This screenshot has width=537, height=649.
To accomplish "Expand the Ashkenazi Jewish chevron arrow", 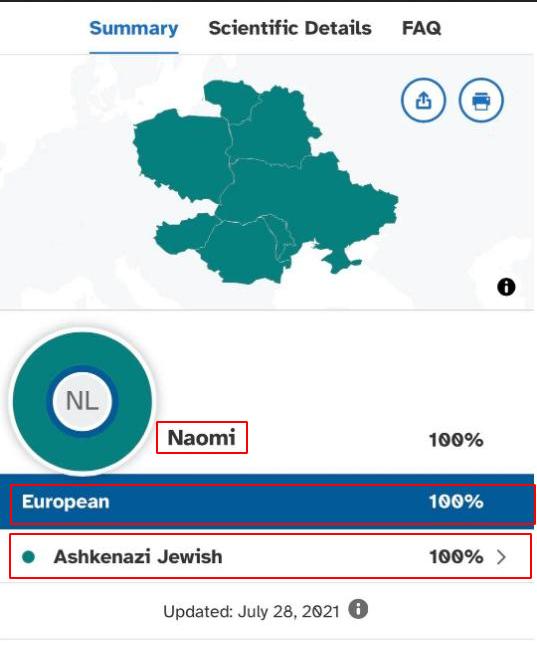I will click(501, 557).
